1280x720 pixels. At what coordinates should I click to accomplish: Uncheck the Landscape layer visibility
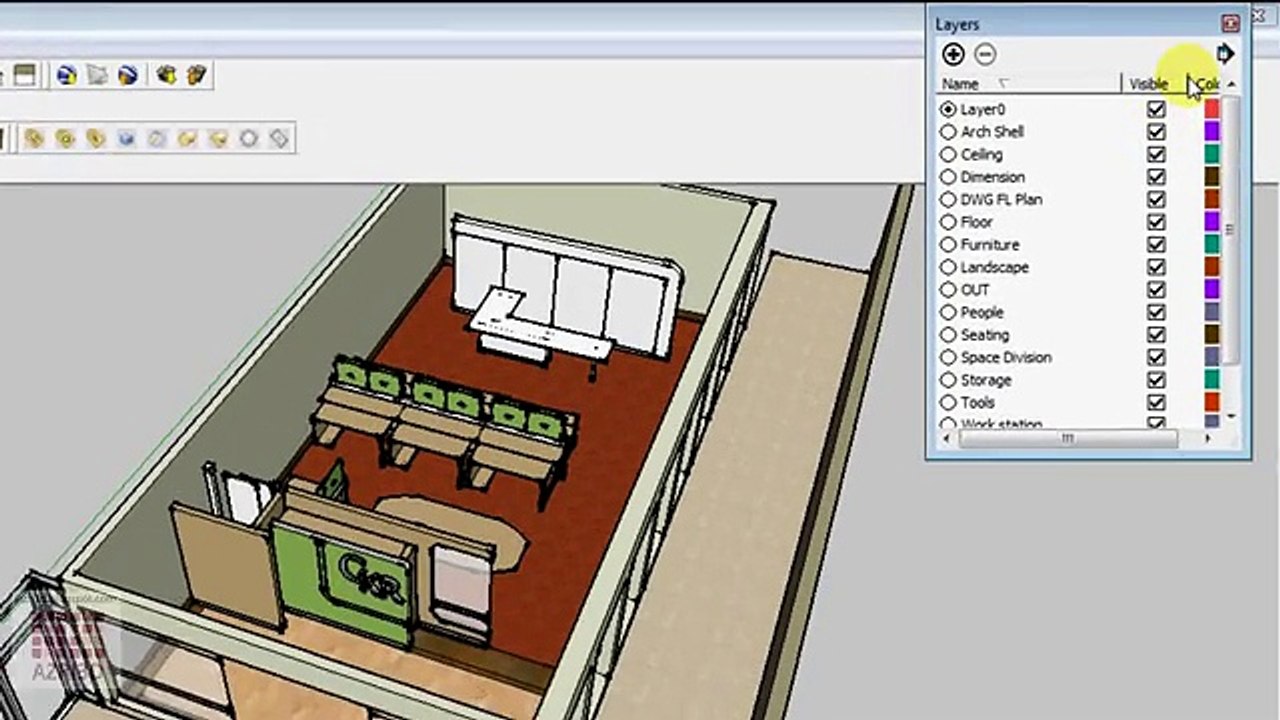[x=1156, y=268]
